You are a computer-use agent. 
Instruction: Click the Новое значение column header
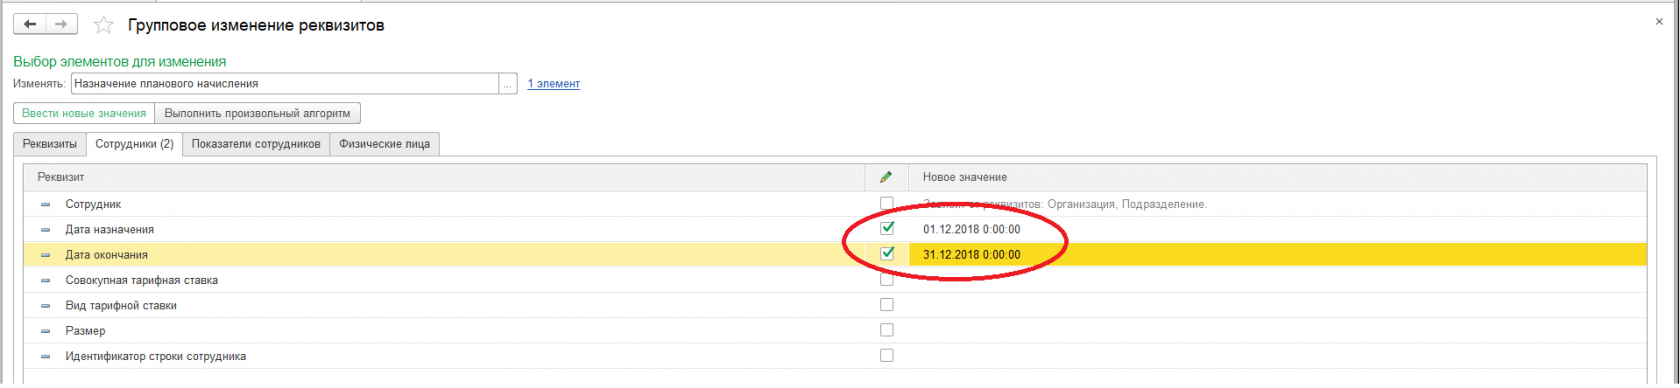1278,177
